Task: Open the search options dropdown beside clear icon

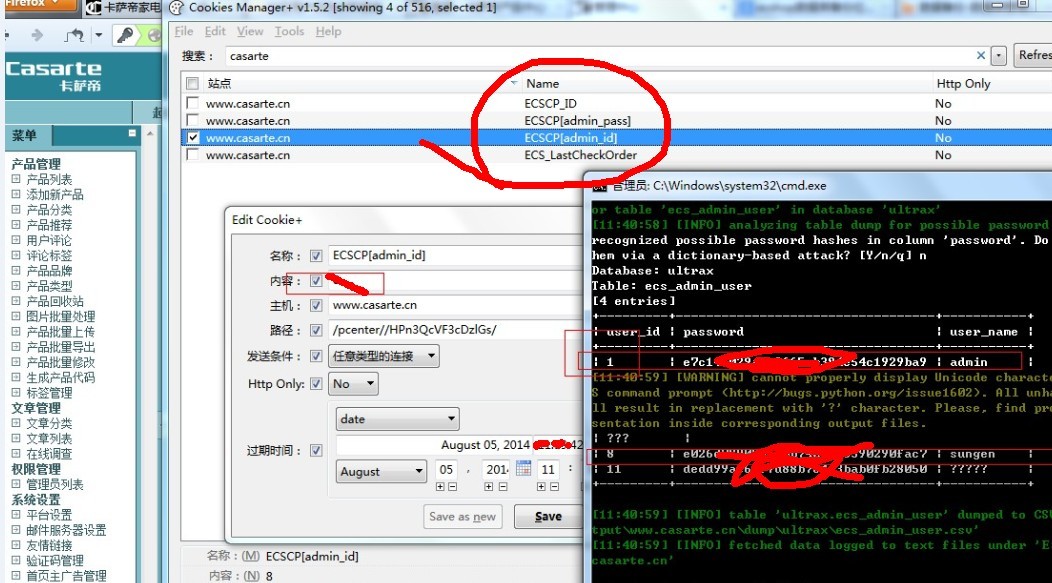Action: pos(999,56)
